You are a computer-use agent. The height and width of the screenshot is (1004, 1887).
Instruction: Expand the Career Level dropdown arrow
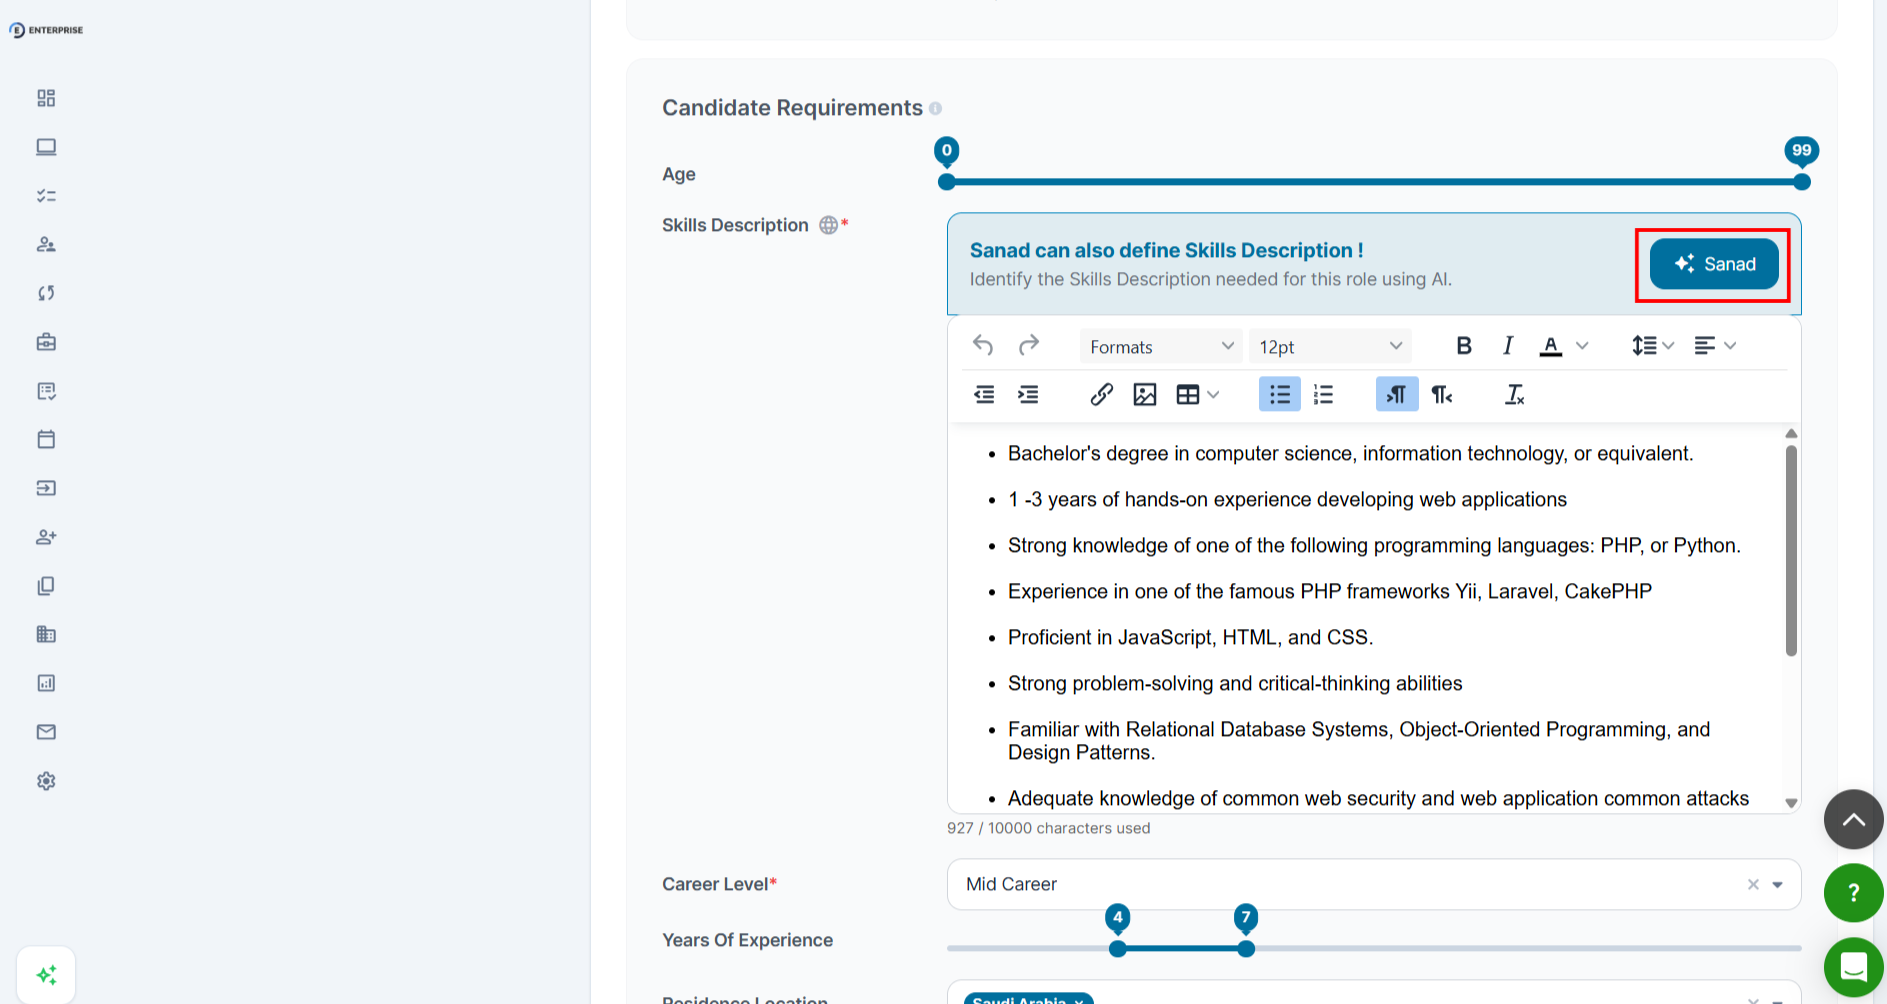point(1778,885)
